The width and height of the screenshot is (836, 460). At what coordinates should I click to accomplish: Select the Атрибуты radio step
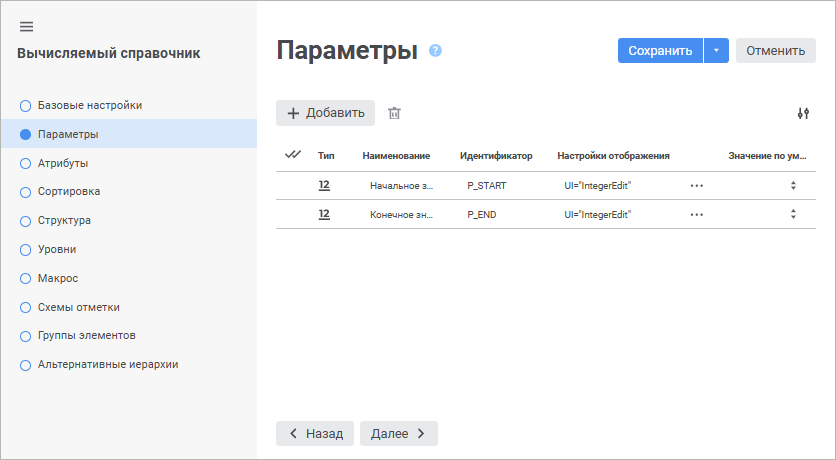(x=26, y=162)
